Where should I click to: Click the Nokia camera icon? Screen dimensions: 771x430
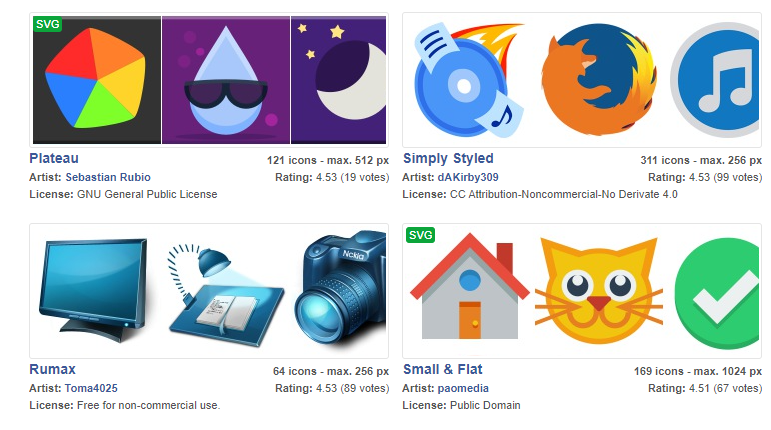pos(340,291)
